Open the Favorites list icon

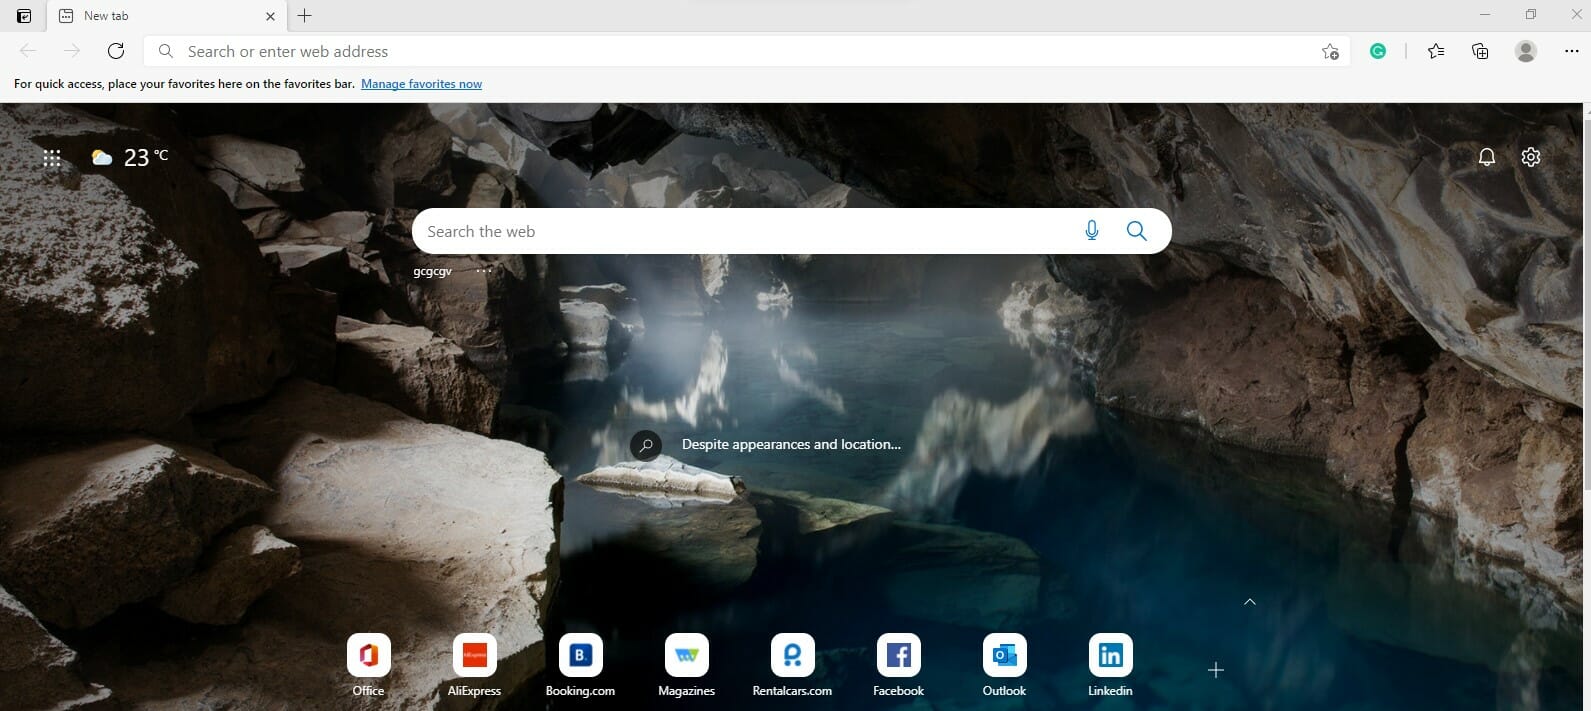pyautogui.click(x=1436, y=51)
